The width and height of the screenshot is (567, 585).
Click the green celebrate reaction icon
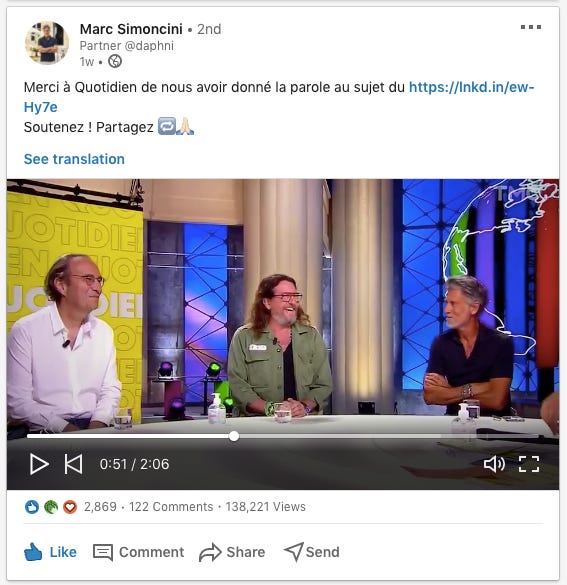click(x=51, y=507)
